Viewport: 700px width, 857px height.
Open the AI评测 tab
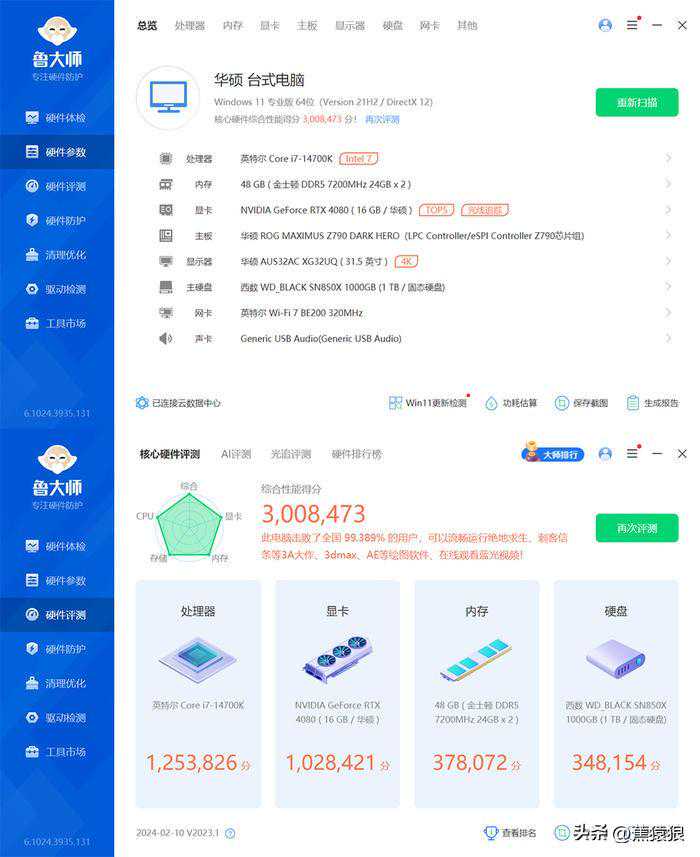(x=236, y=454)
